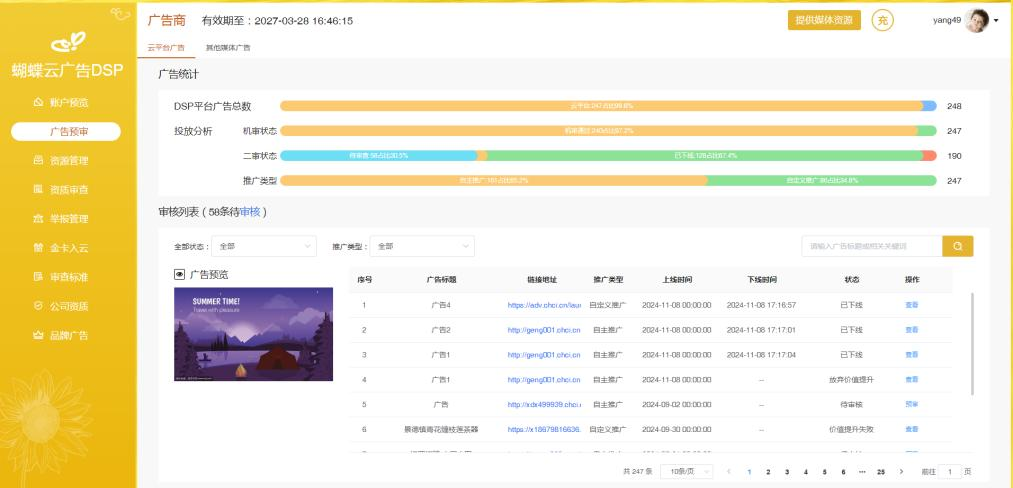This screenshot has width=1013, height=488.
Task: Click 预审 for row 5 待审核
Action: 912,405
